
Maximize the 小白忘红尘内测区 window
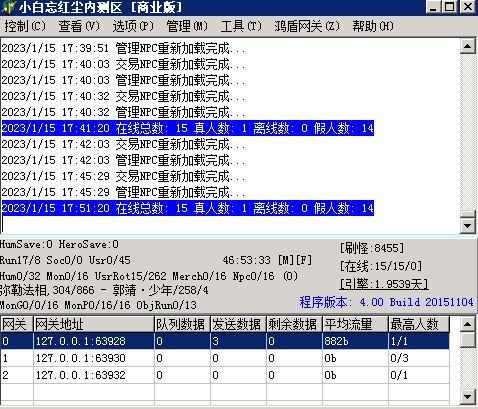tap(449, 7)
